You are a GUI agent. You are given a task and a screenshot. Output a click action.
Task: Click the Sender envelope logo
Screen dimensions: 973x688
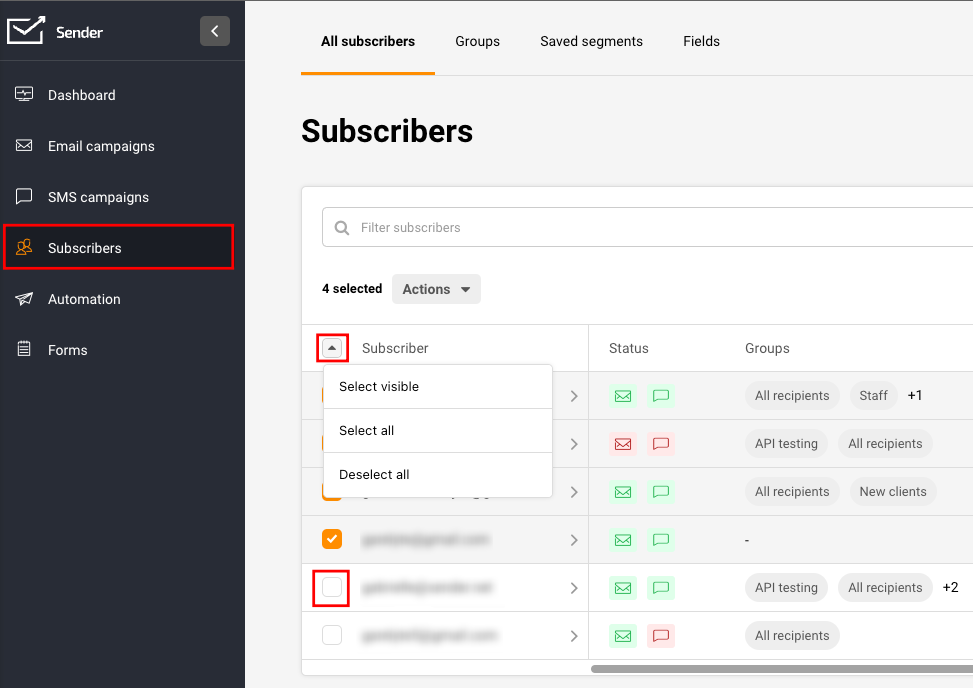(x=26, y=31)
